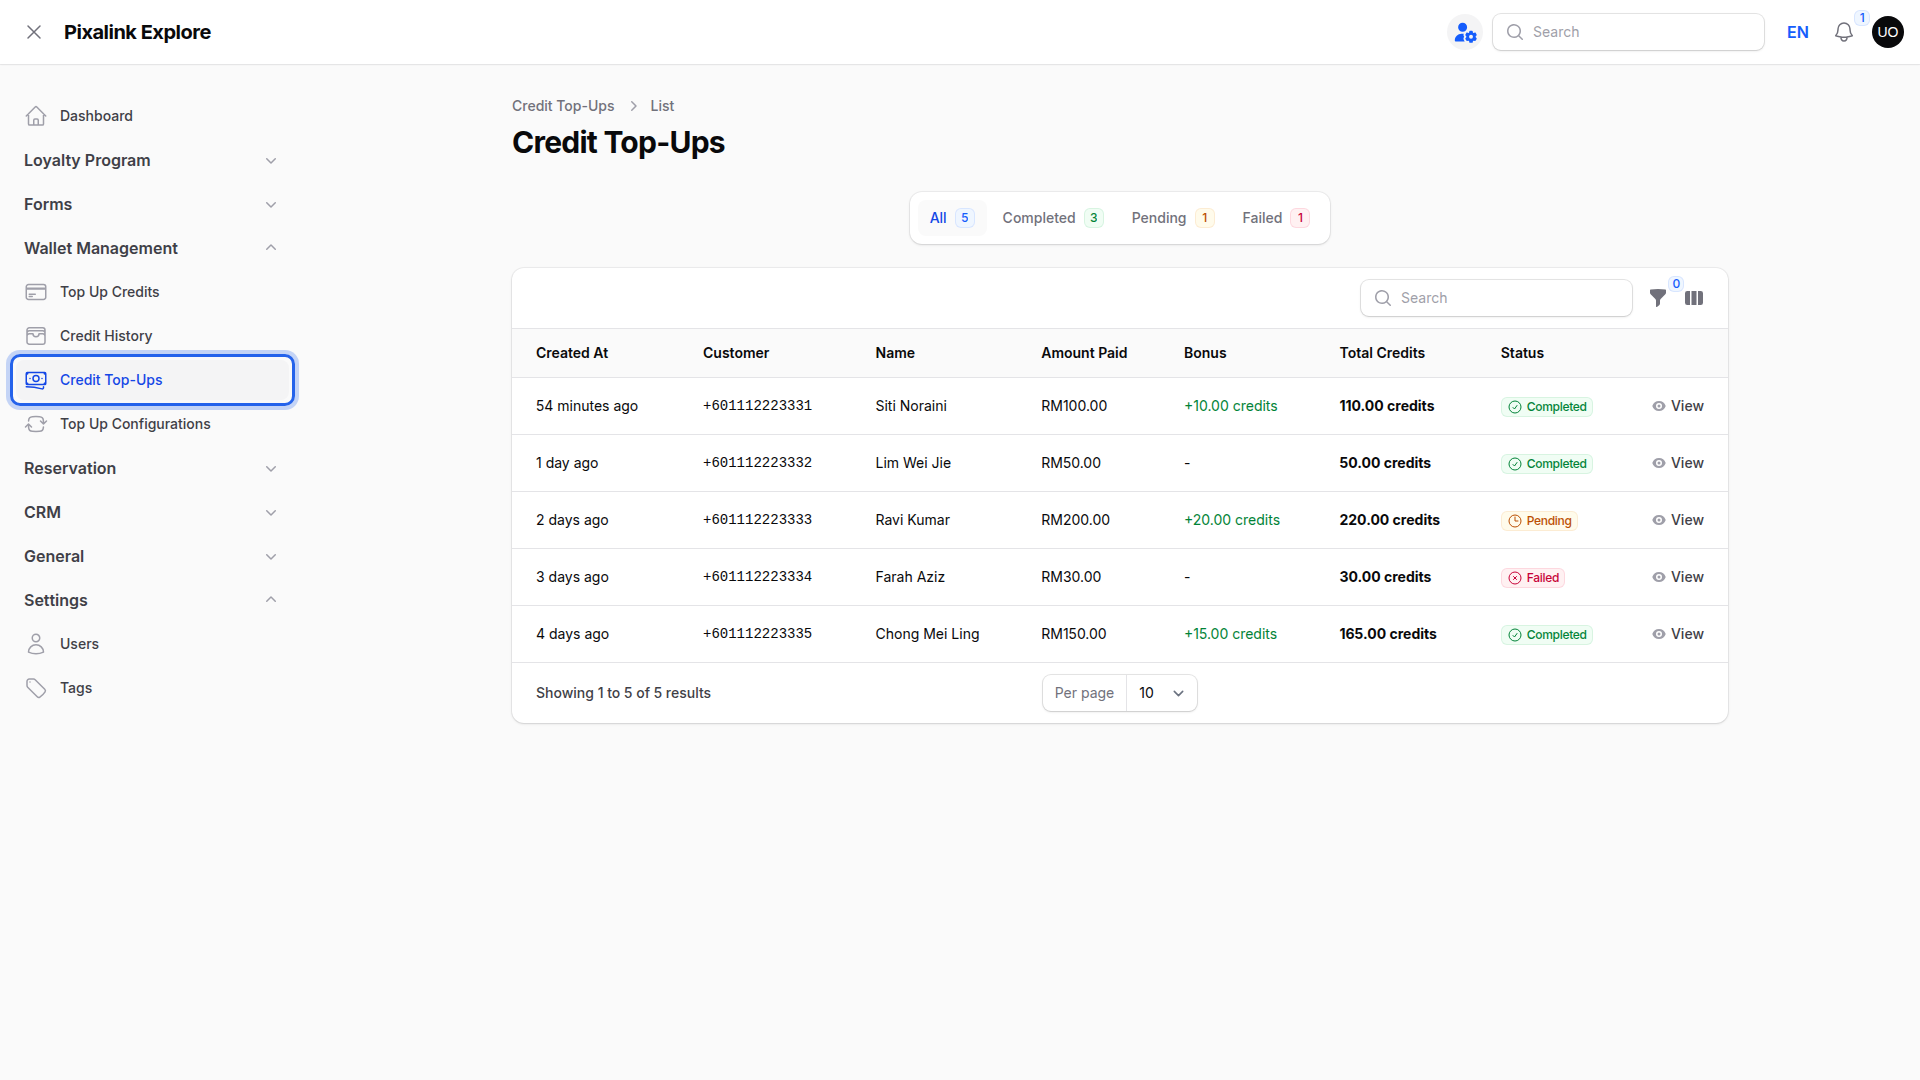This screenshot has width=1920, height=1080.
Task: Expand the CRM section
Action: 150,512
